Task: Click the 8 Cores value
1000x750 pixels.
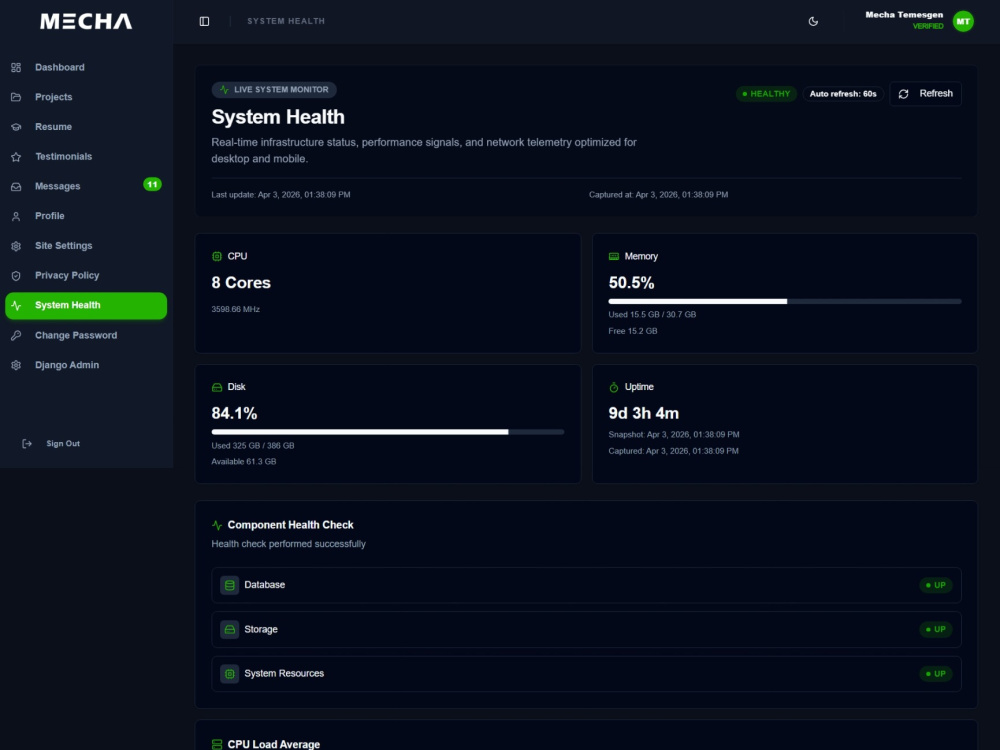Action: pyautogui.click(x=241, y=283)
